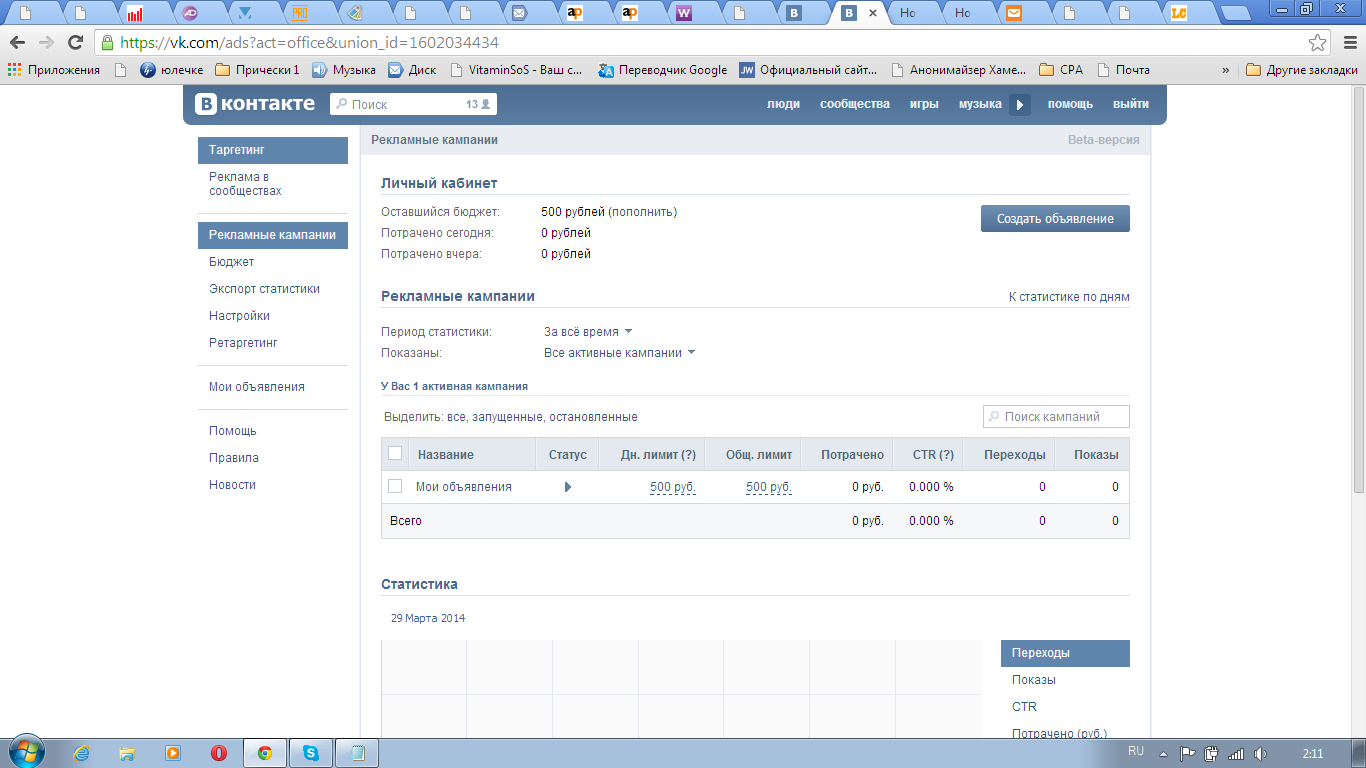1366x768 pixels.
Task: Switch to the Таргетинг section
Action: click(x=273, y=150)
